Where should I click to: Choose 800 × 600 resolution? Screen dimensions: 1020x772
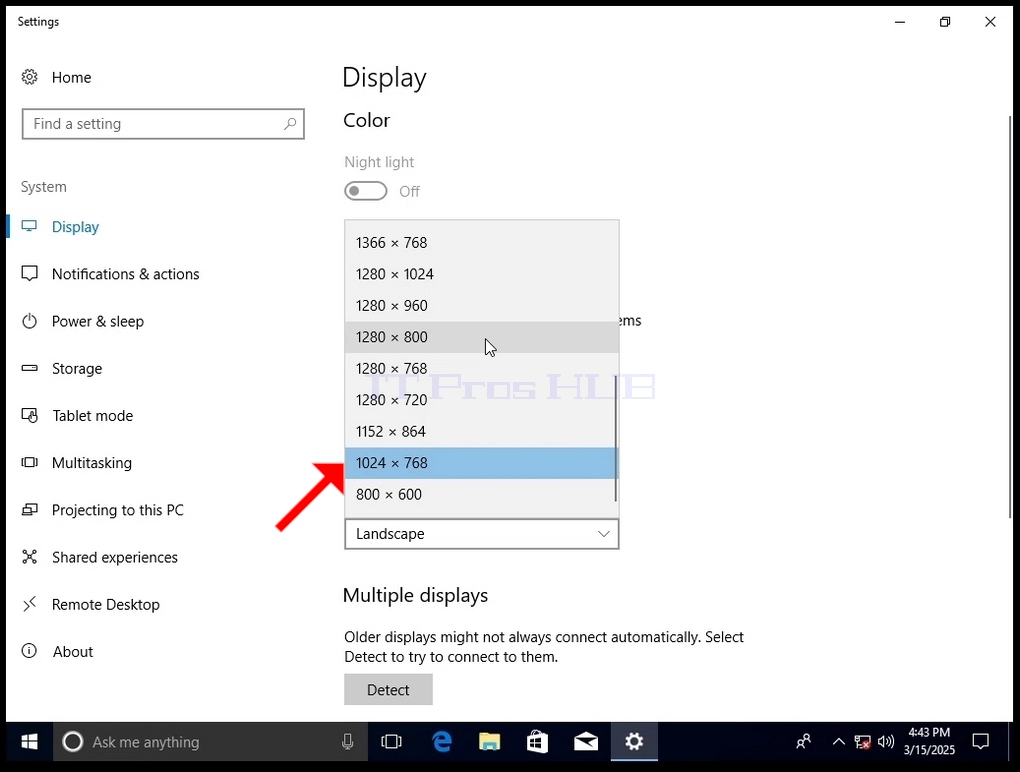[481, 494]
